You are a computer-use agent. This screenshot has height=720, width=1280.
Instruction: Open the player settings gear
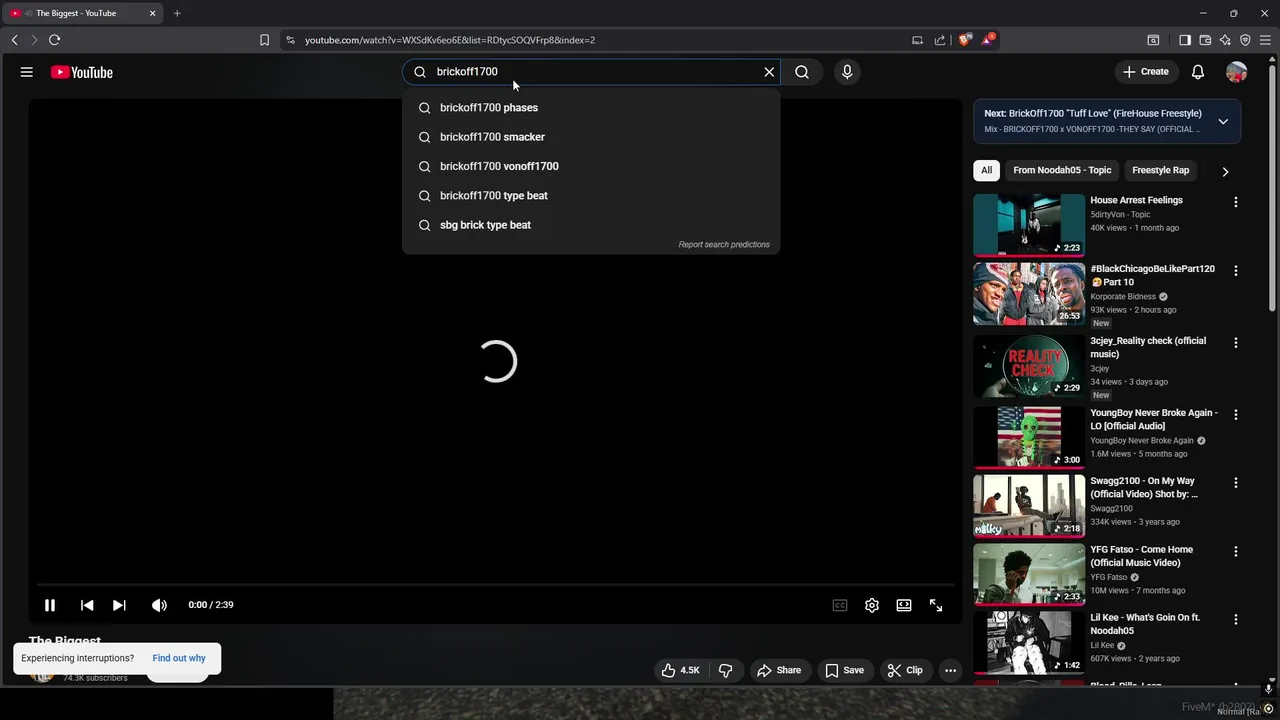(x=872, y=605)
